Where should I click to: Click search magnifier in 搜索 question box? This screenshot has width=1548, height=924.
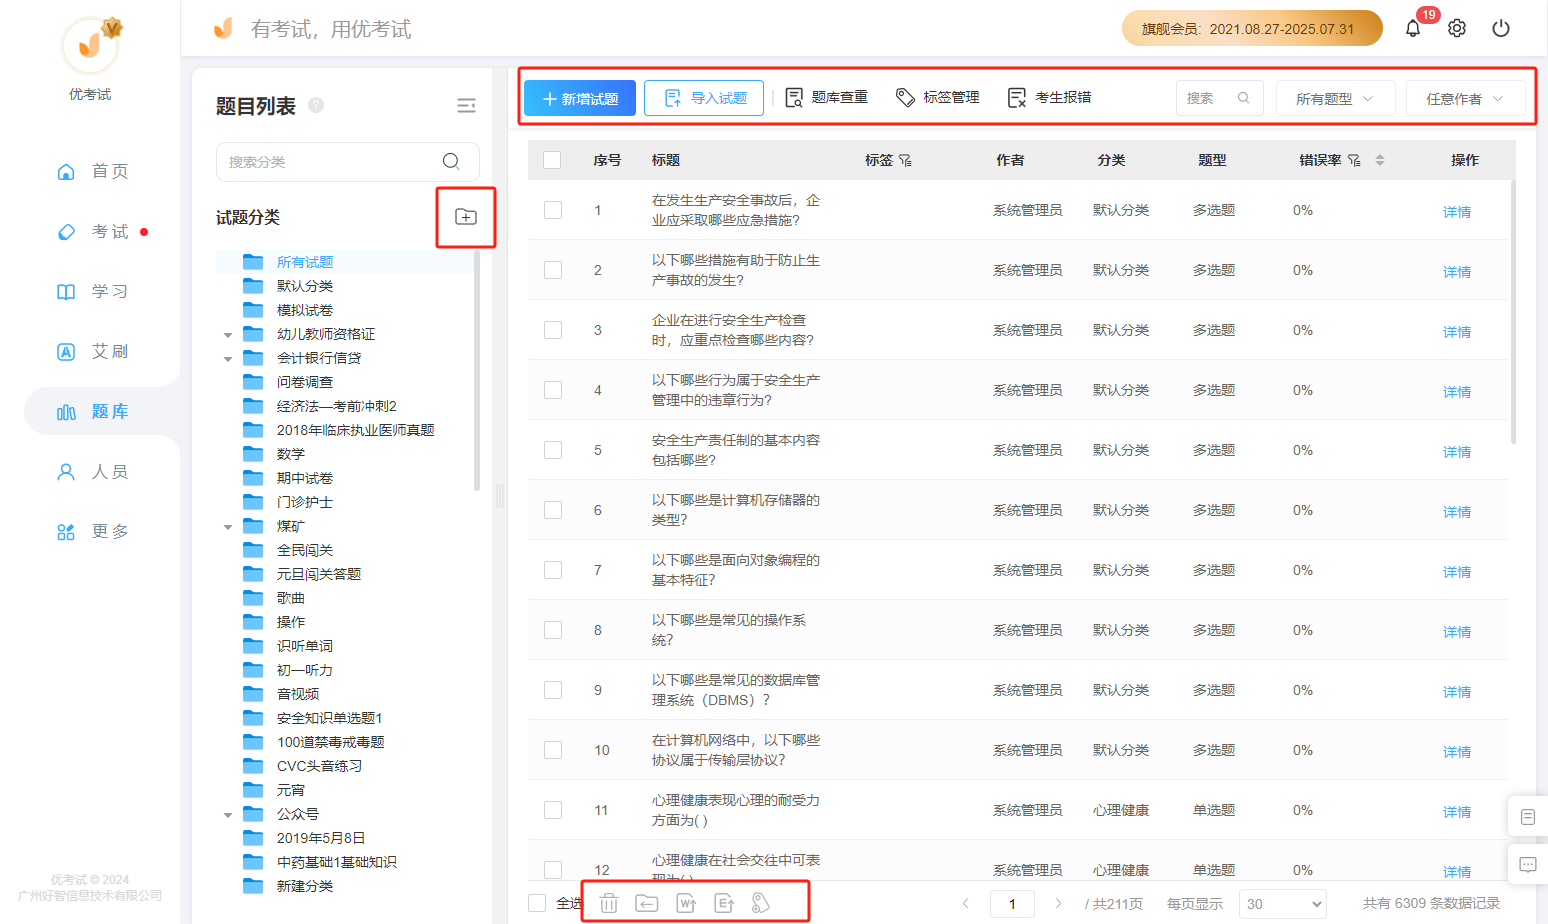[x=1244, y=98]
